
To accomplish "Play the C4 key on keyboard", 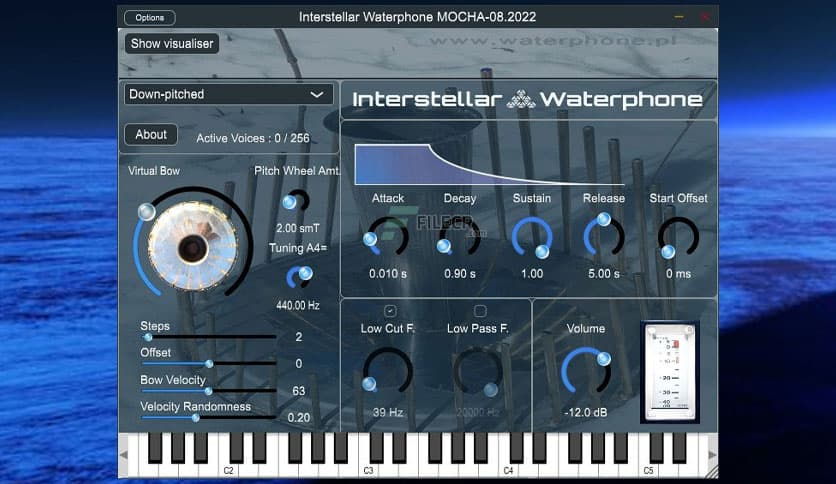I will 508,469.
